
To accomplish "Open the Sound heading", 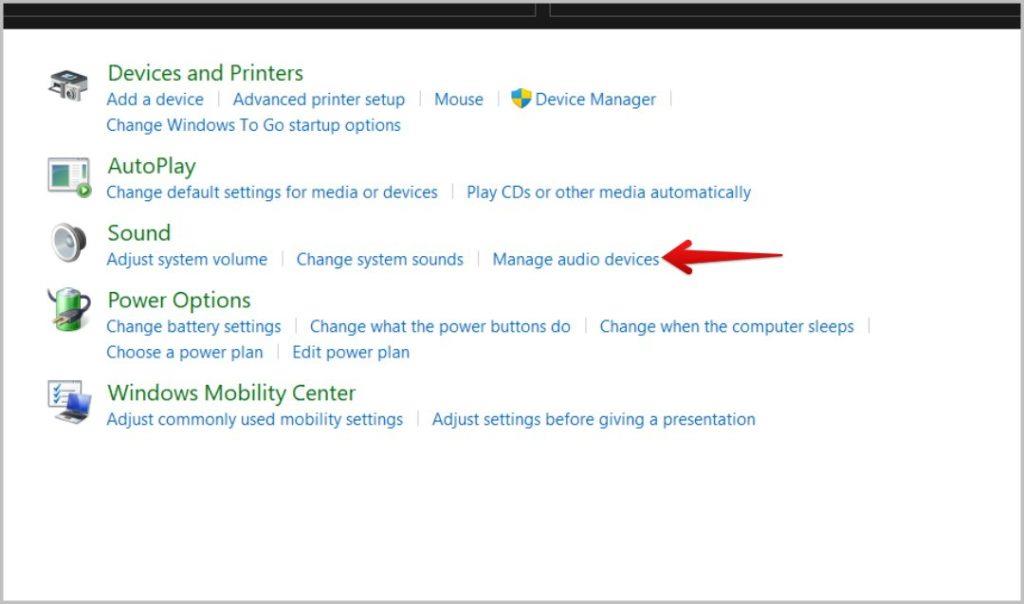I will [138, 233].
